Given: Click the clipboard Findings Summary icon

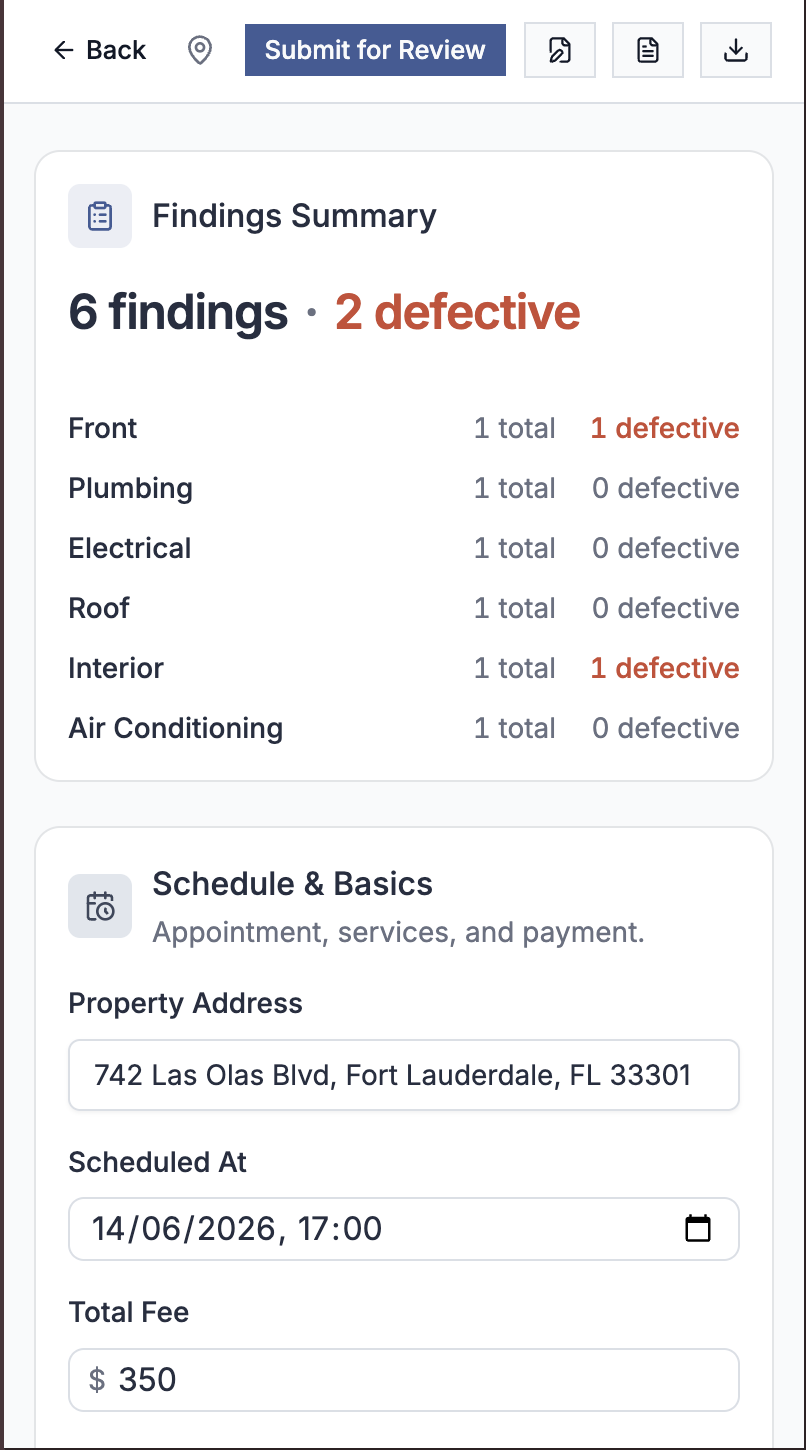Looking at the screenshot, I should pyautogui.click(x=100, y=216).
